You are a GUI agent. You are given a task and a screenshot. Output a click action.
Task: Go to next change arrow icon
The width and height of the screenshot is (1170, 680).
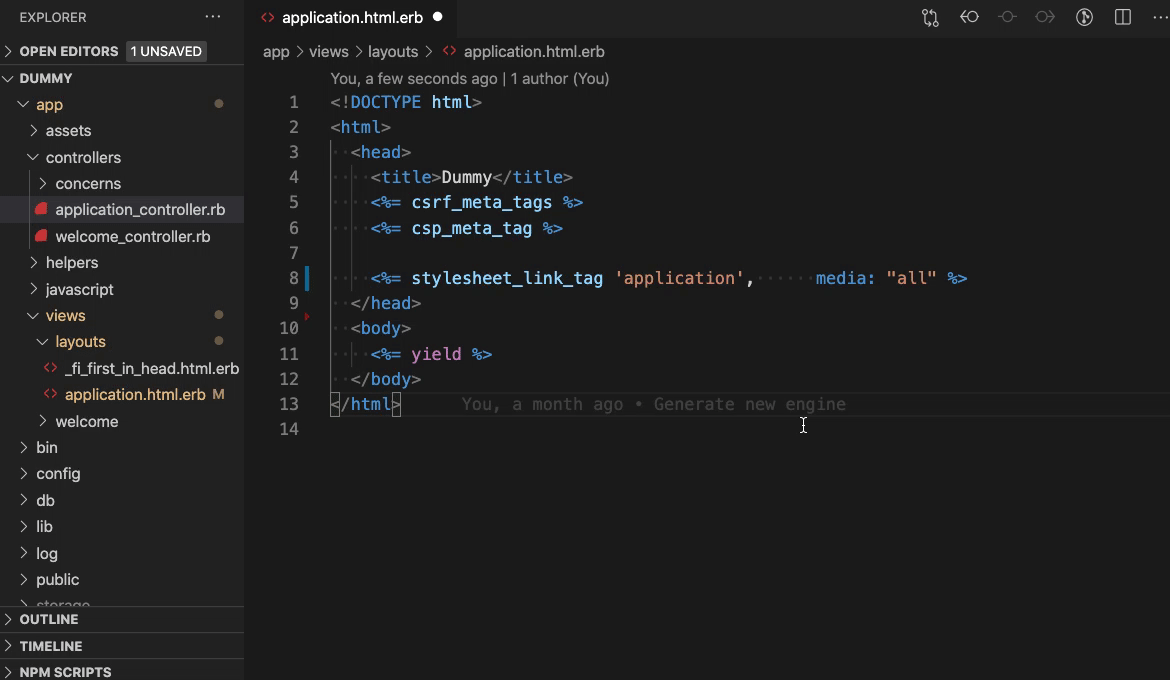click(x=1044, y=16)
